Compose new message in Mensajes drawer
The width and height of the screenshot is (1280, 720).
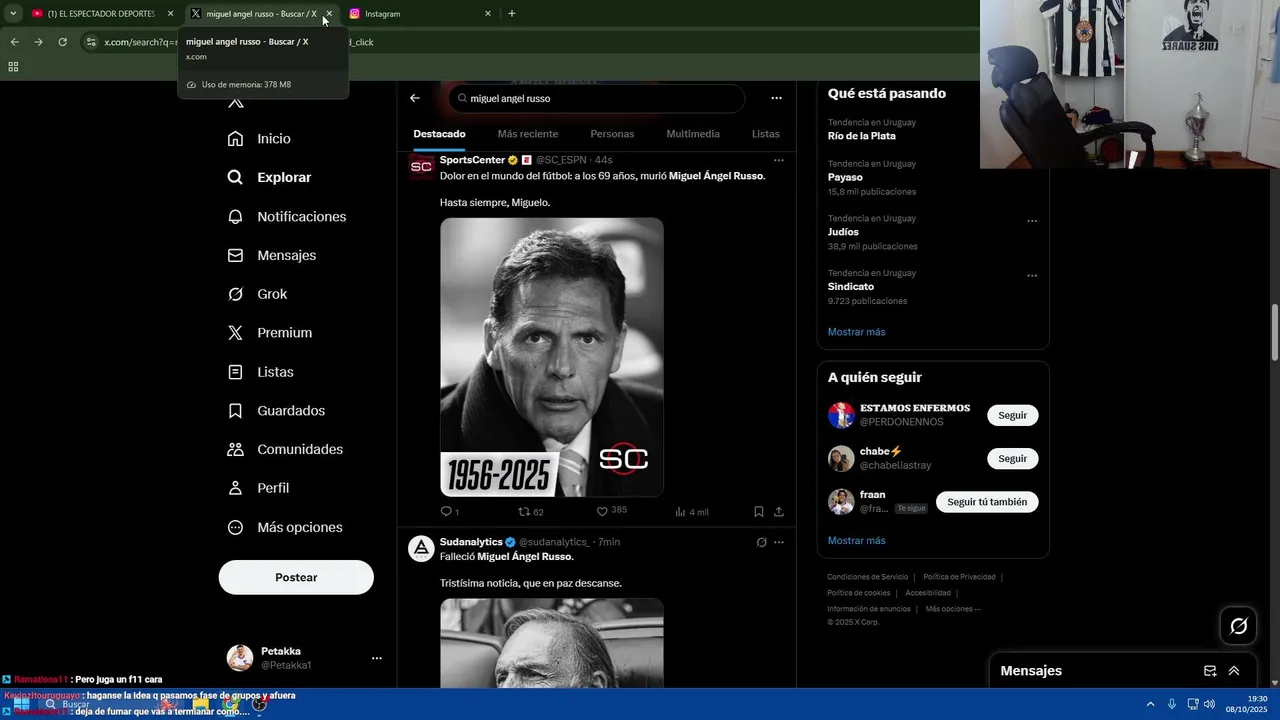(1210, 671)
